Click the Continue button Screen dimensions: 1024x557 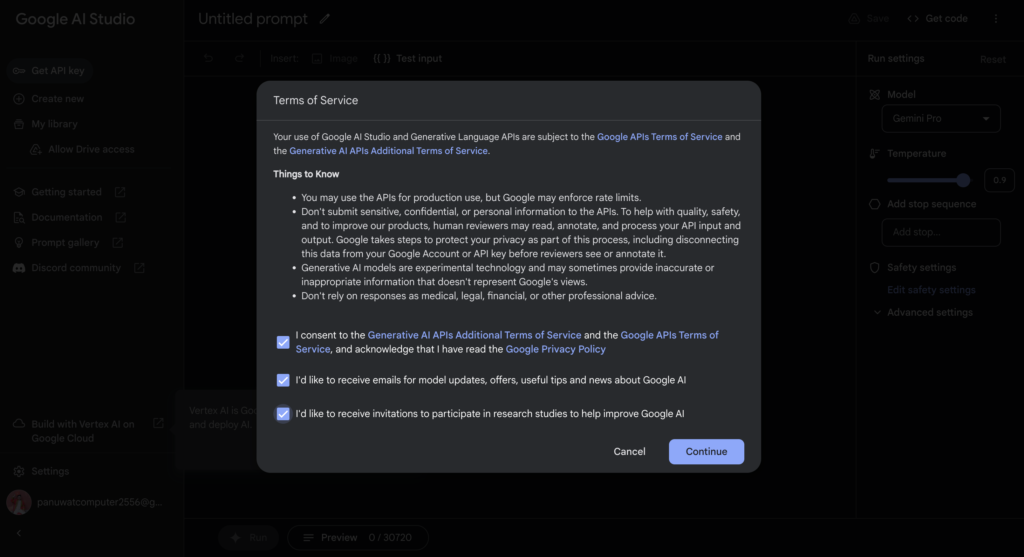pos(706,451)
